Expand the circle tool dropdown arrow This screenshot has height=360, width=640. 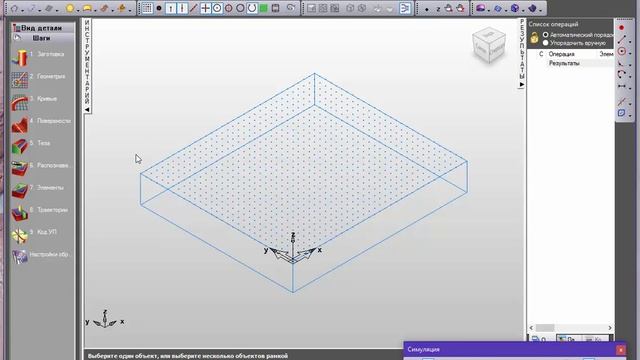tap(630, 53)
